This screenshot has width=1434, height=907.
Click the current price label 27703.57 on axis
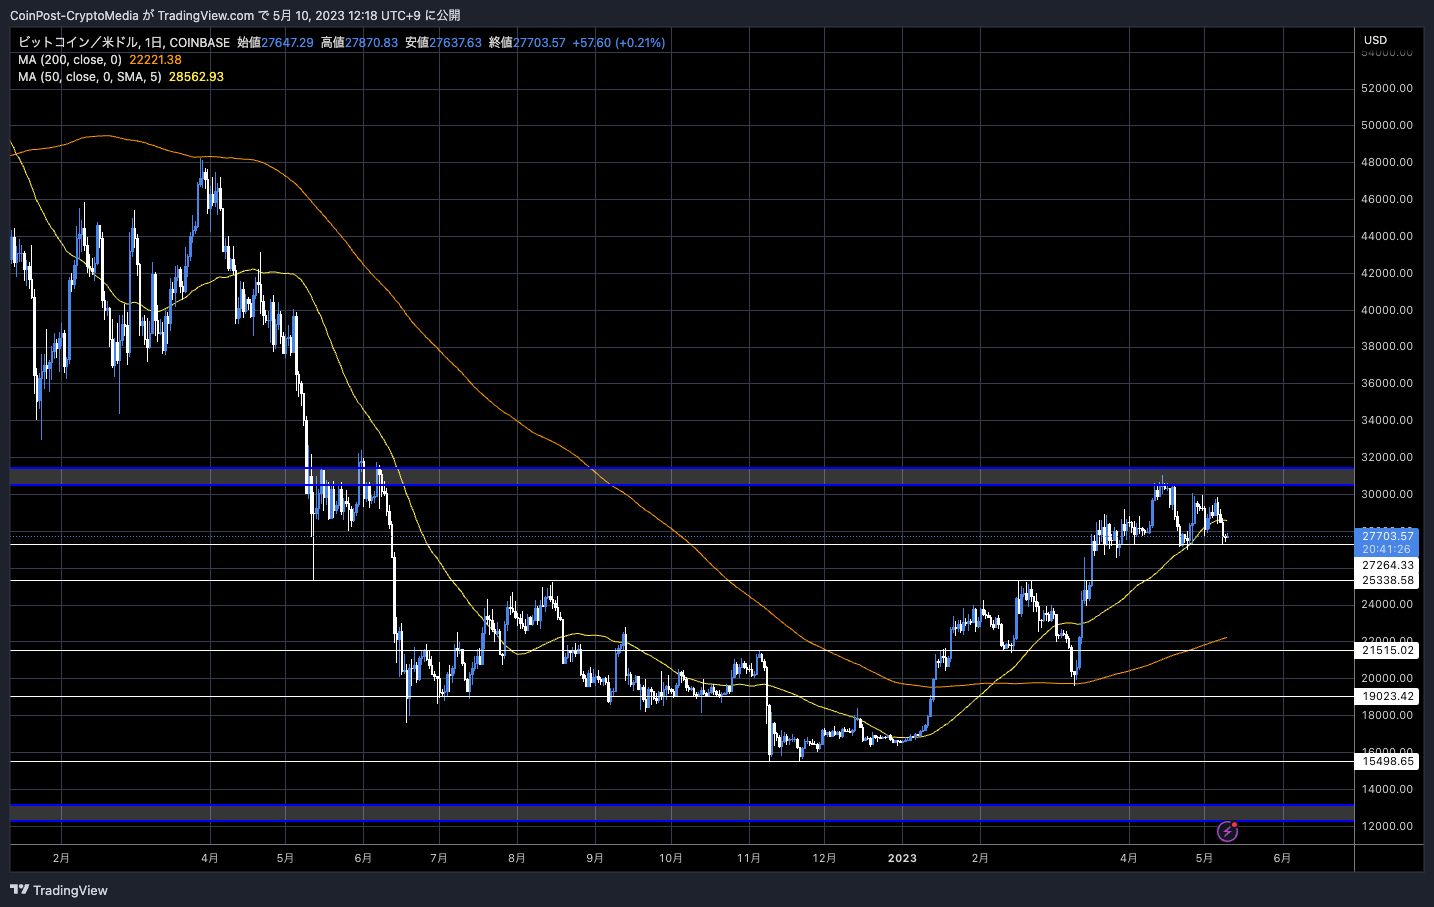tap(1387, 536)
